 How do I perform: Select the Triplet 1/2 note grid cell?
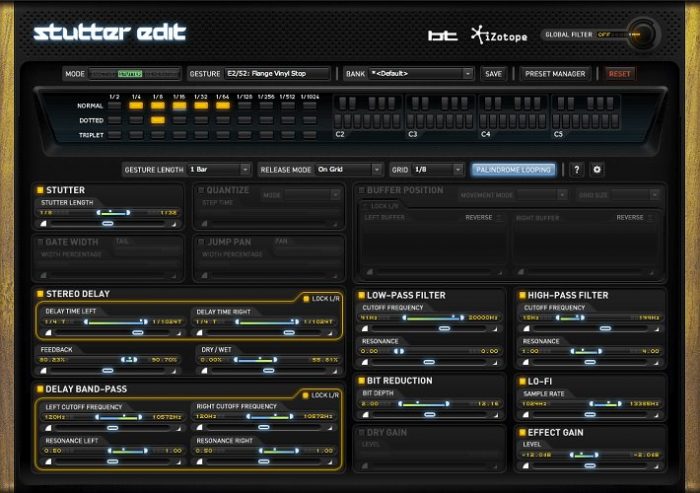point(114,134)
